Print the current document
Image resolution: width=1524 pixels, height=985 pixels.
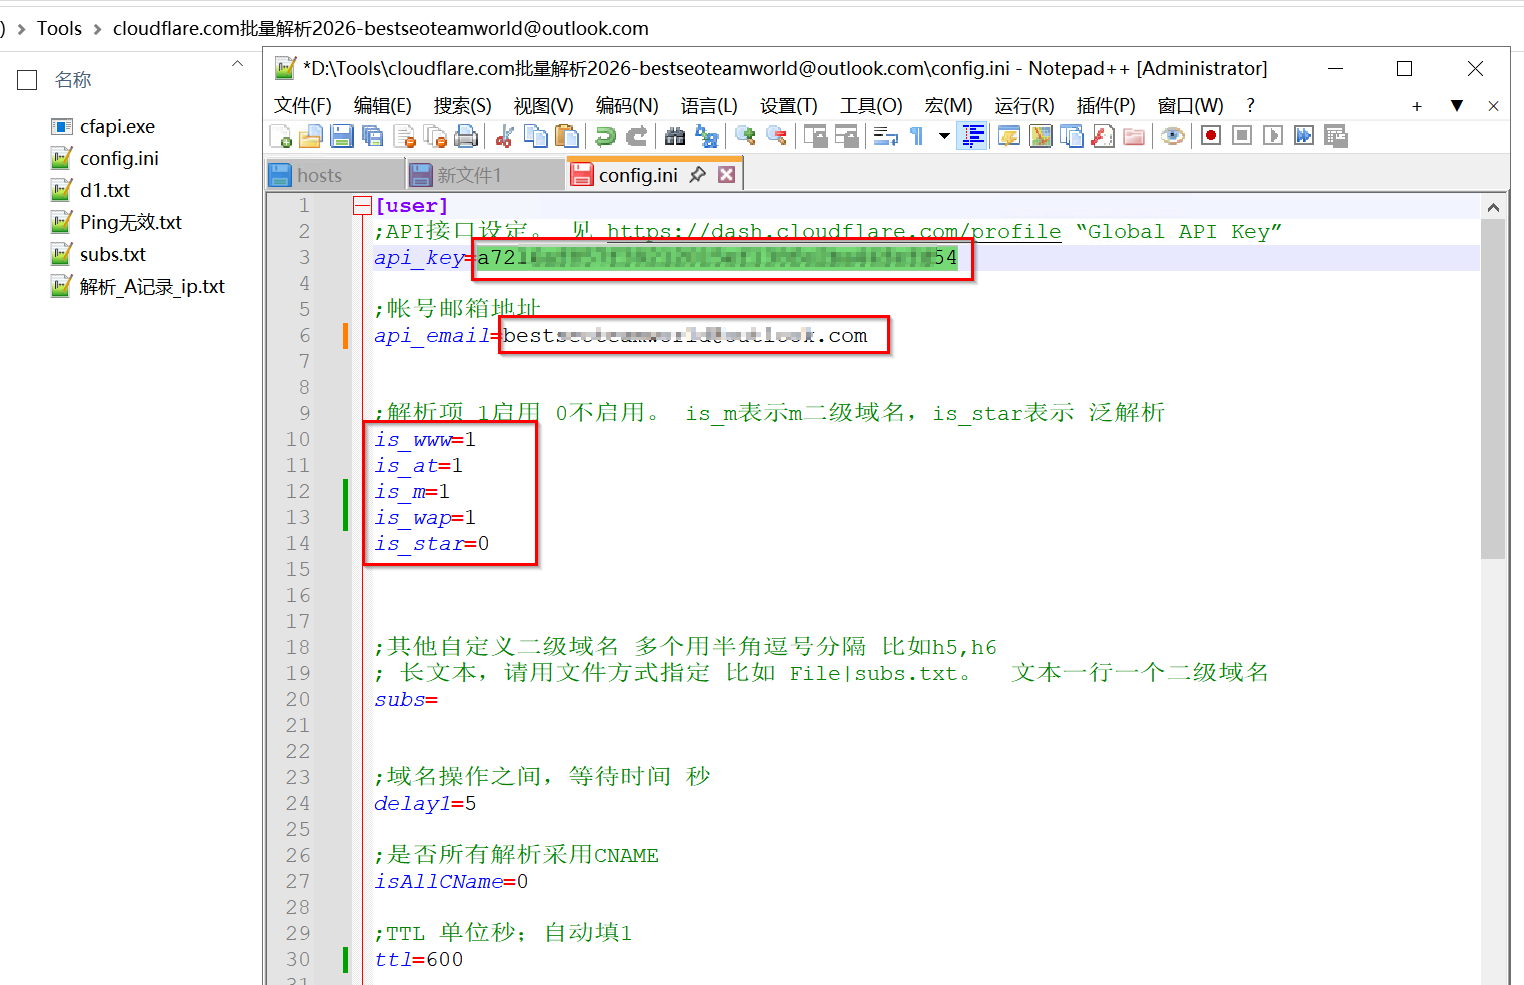click(x=466, y=136)
